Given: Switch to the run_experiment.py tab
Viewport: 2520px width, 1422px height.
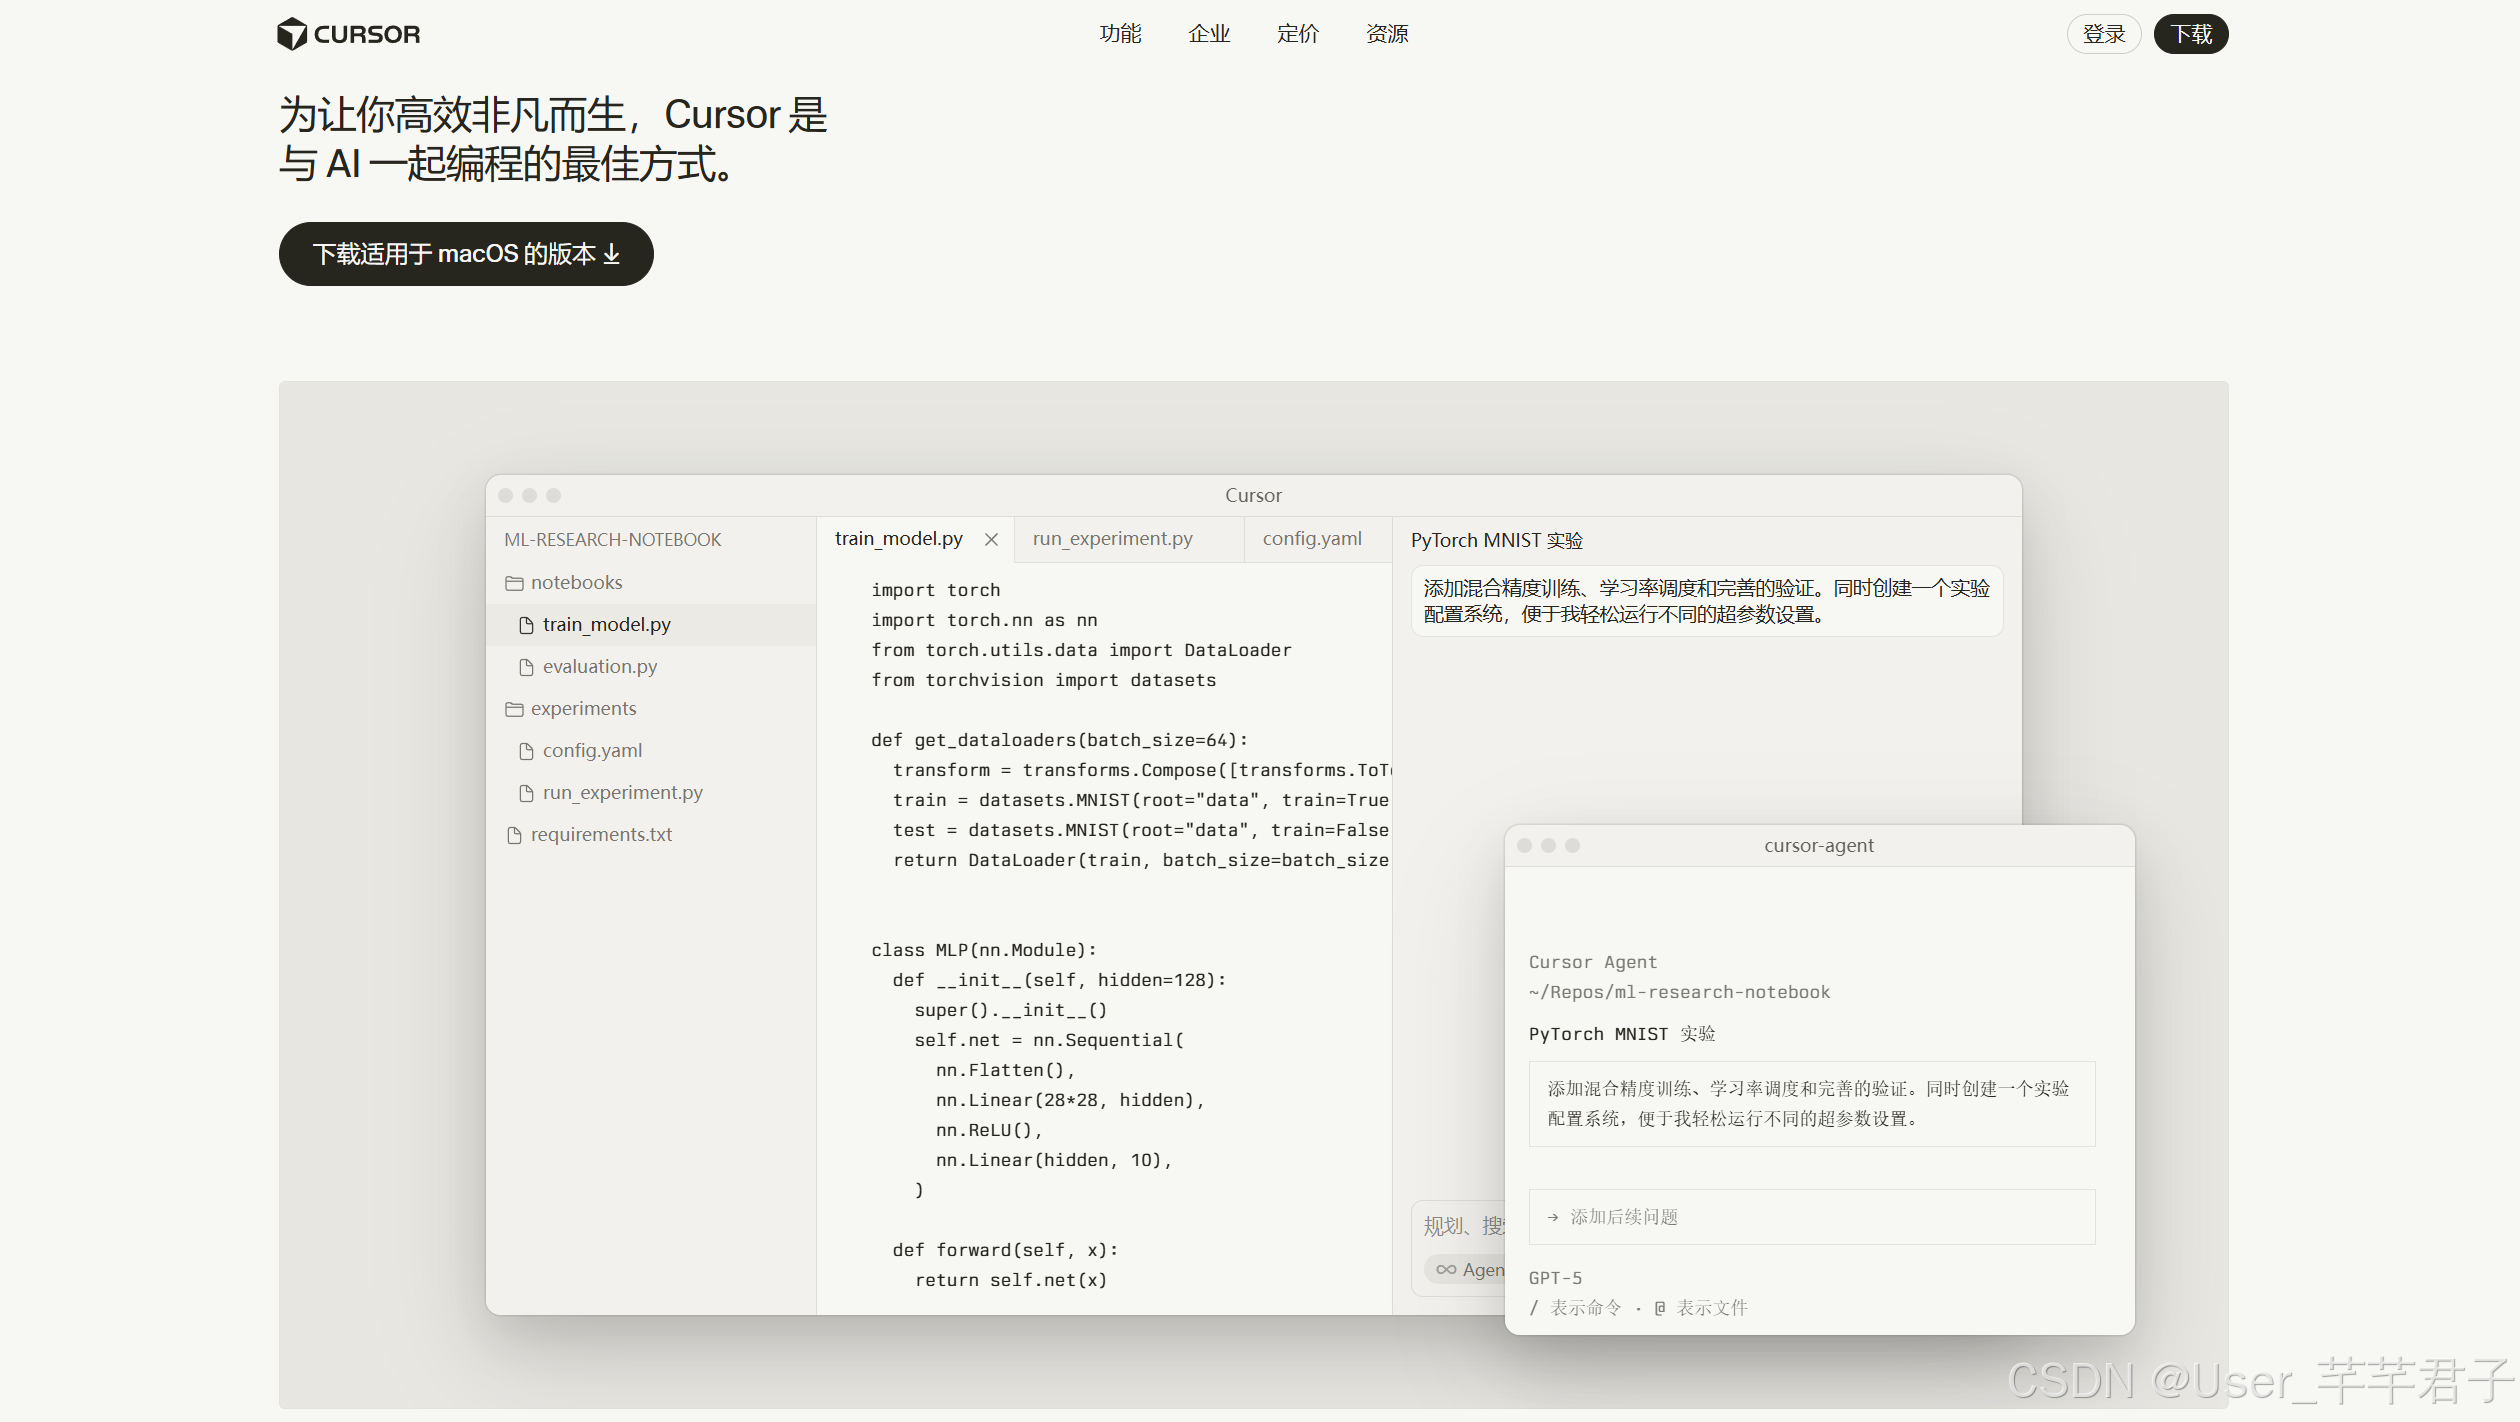Looking at the screenshot, I should 1112,539.
